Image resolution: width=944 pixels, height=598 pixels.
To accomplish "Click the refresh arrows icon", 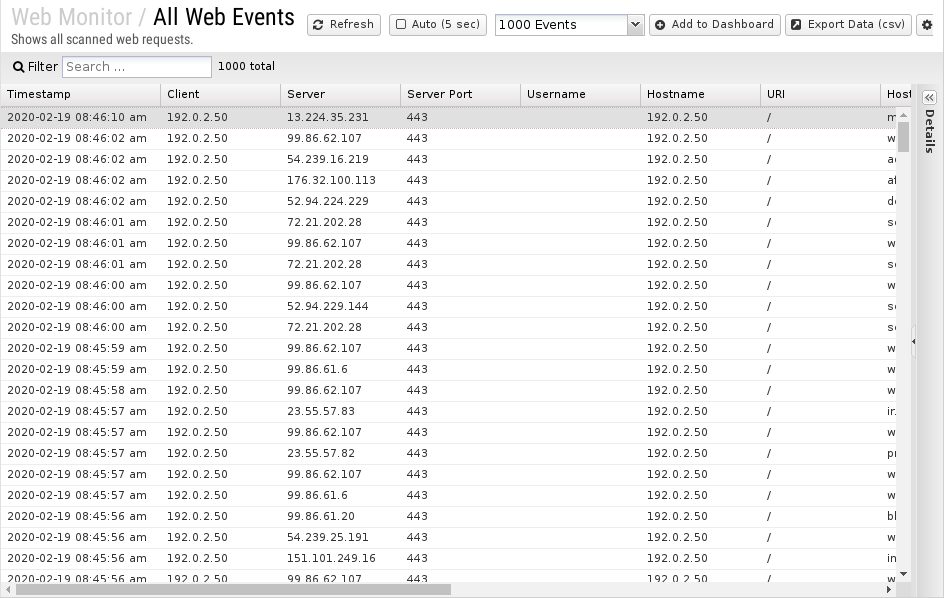I will coord(318,25).
